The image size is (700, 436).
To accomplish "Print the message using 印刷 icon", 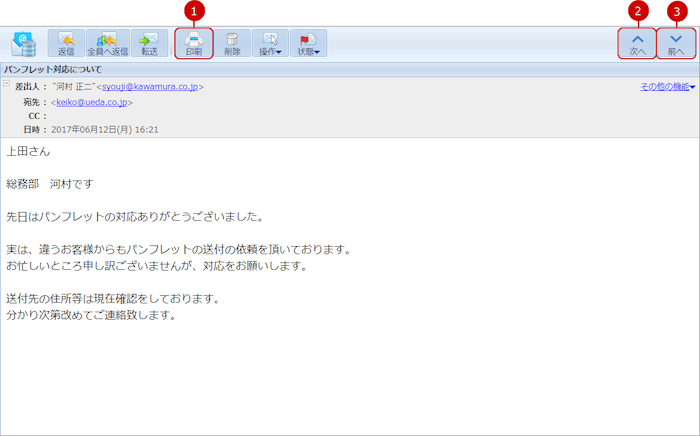I will (194, 43).
